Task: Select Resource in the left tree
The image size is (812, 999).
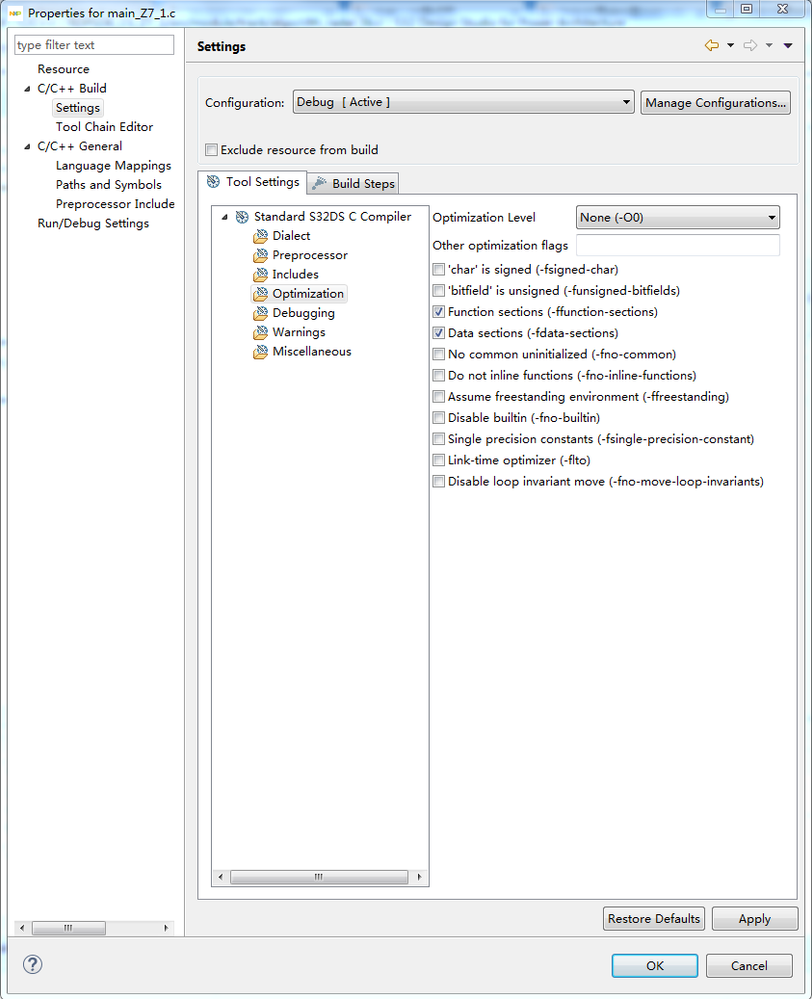Action: [x=63, y=69]
